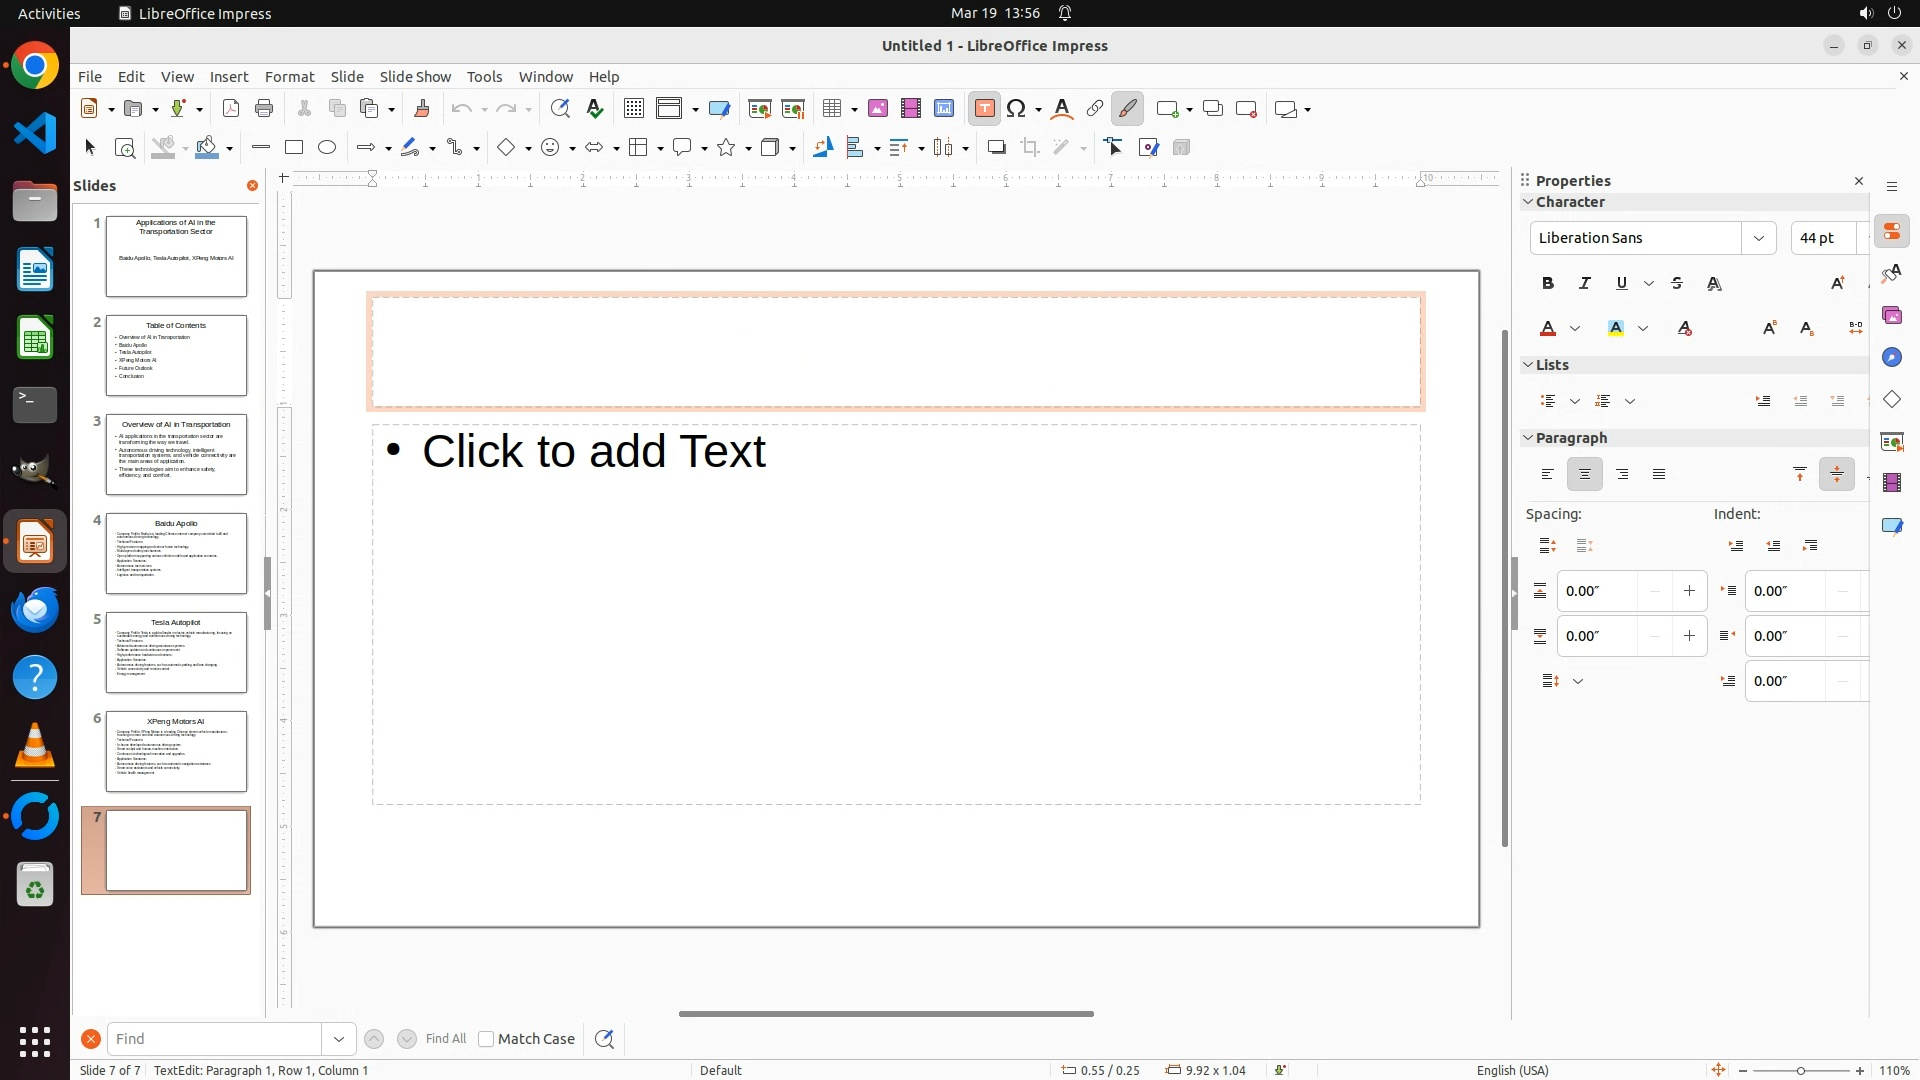Enable the Match Case checkbox
Viewport: 1920px width, 1080px height.
486,1039
